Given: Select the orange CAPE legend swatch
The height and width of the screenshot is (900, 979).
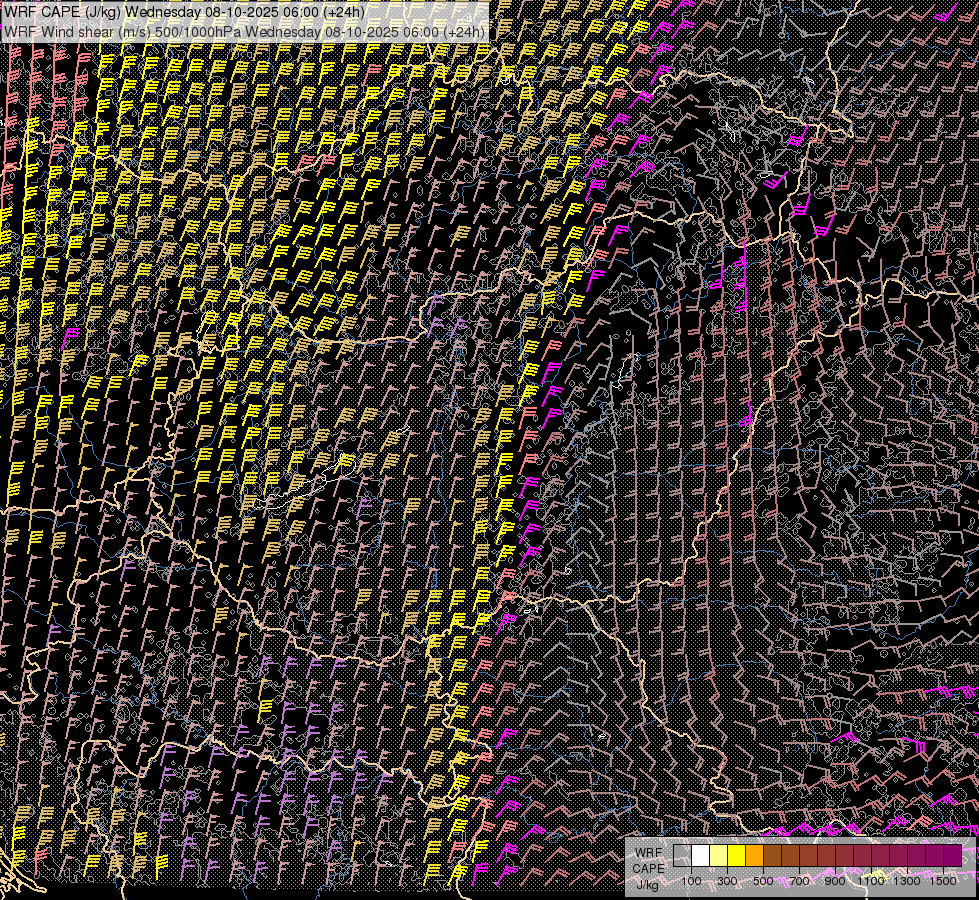Looking at the screenshot, I should click(x=754, y=855).
